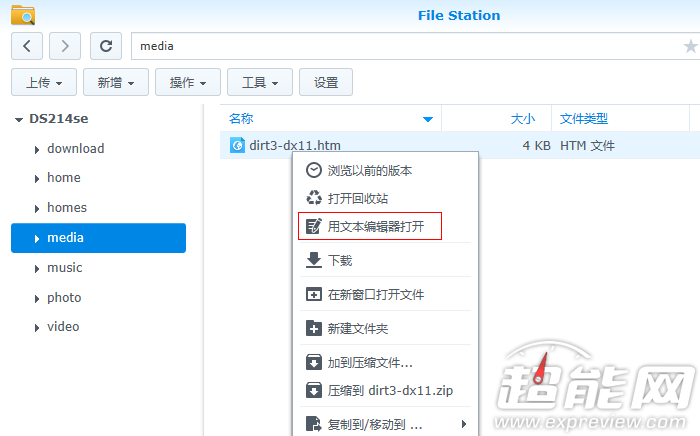
Task: Click the HTM 文件 type cell
Action: pos(587,145)
